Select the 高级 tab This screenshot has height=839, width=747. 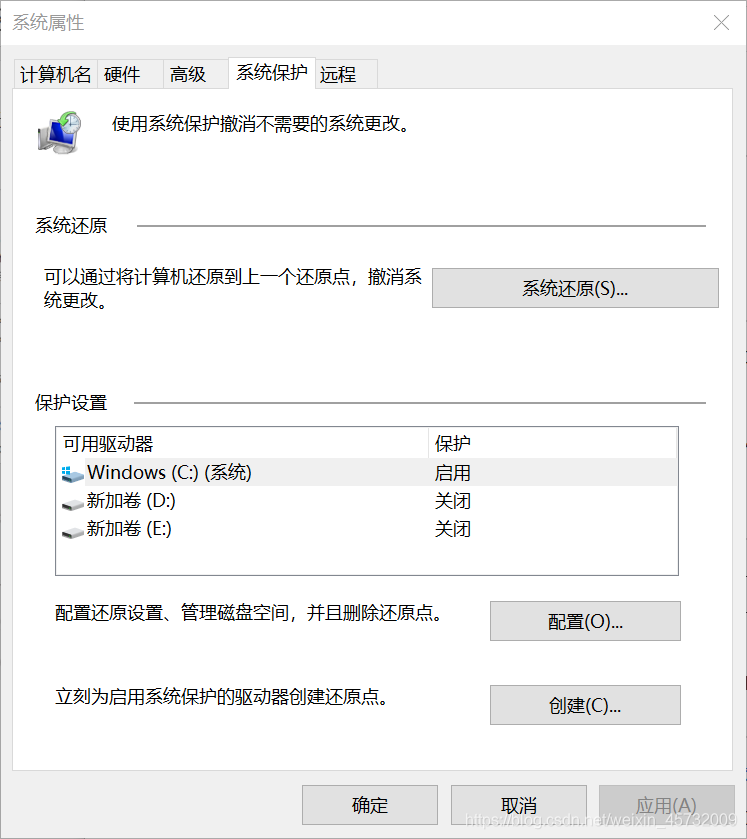tap(196, 74)
